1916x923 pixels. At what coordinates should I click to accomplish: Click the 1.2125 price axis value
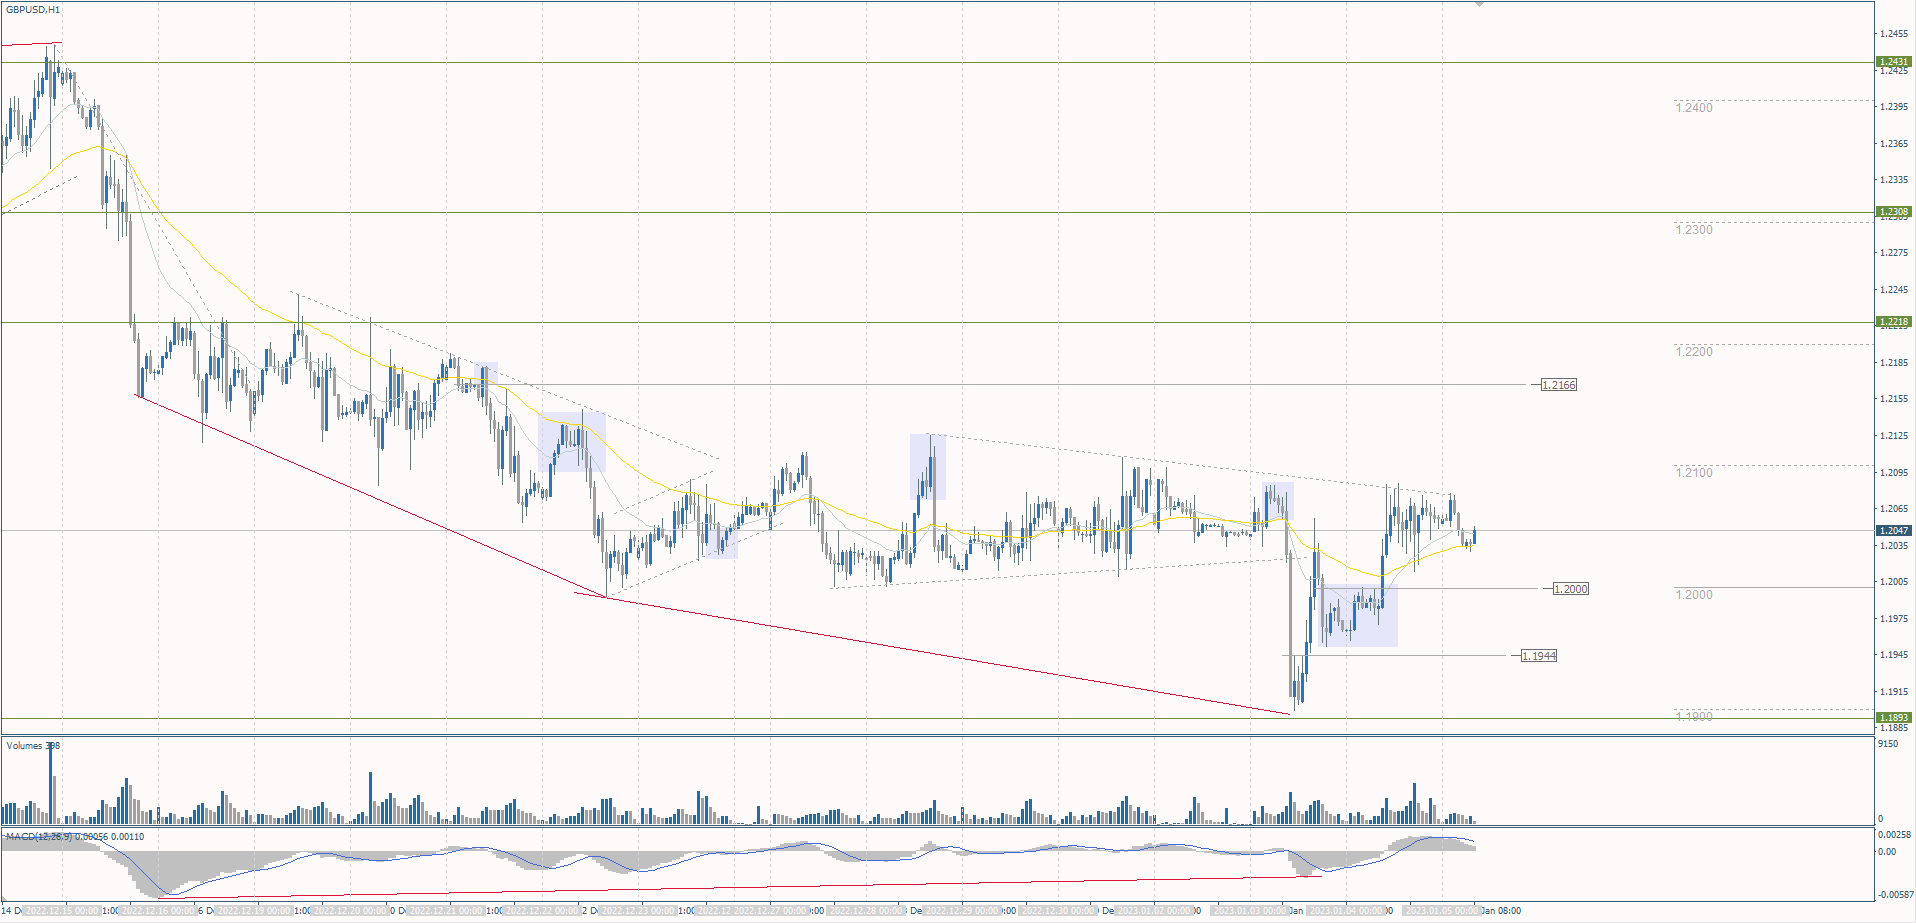click(x=1894, y=436)
